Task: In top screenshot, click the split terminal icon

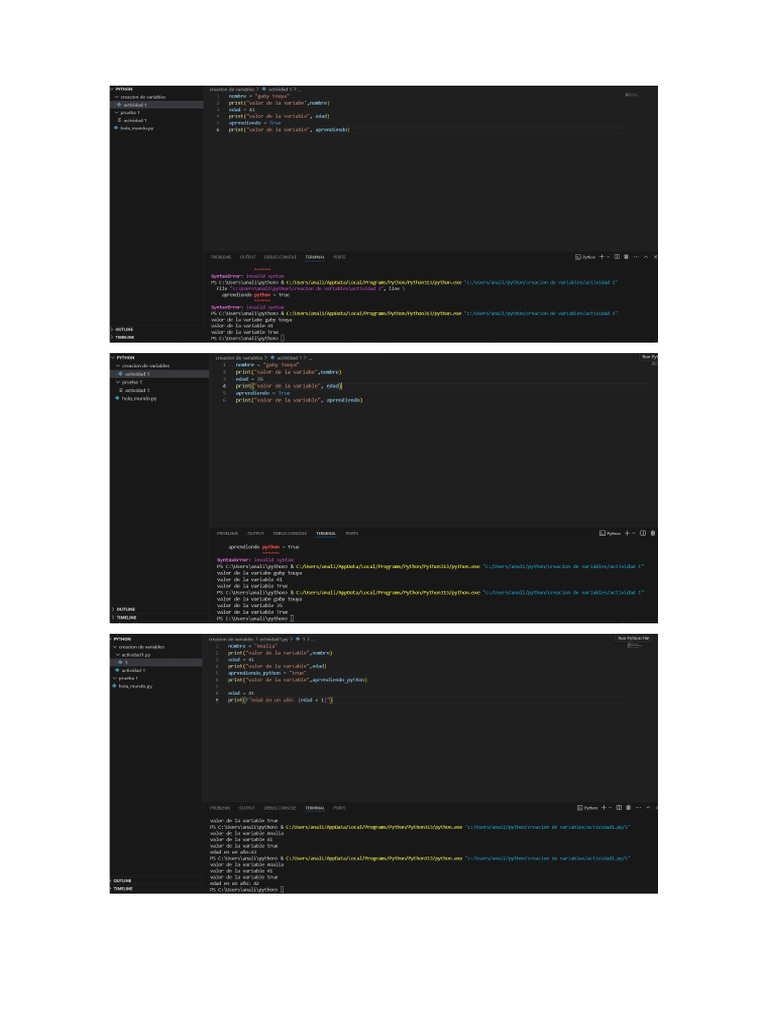Action: click(617, 257)
